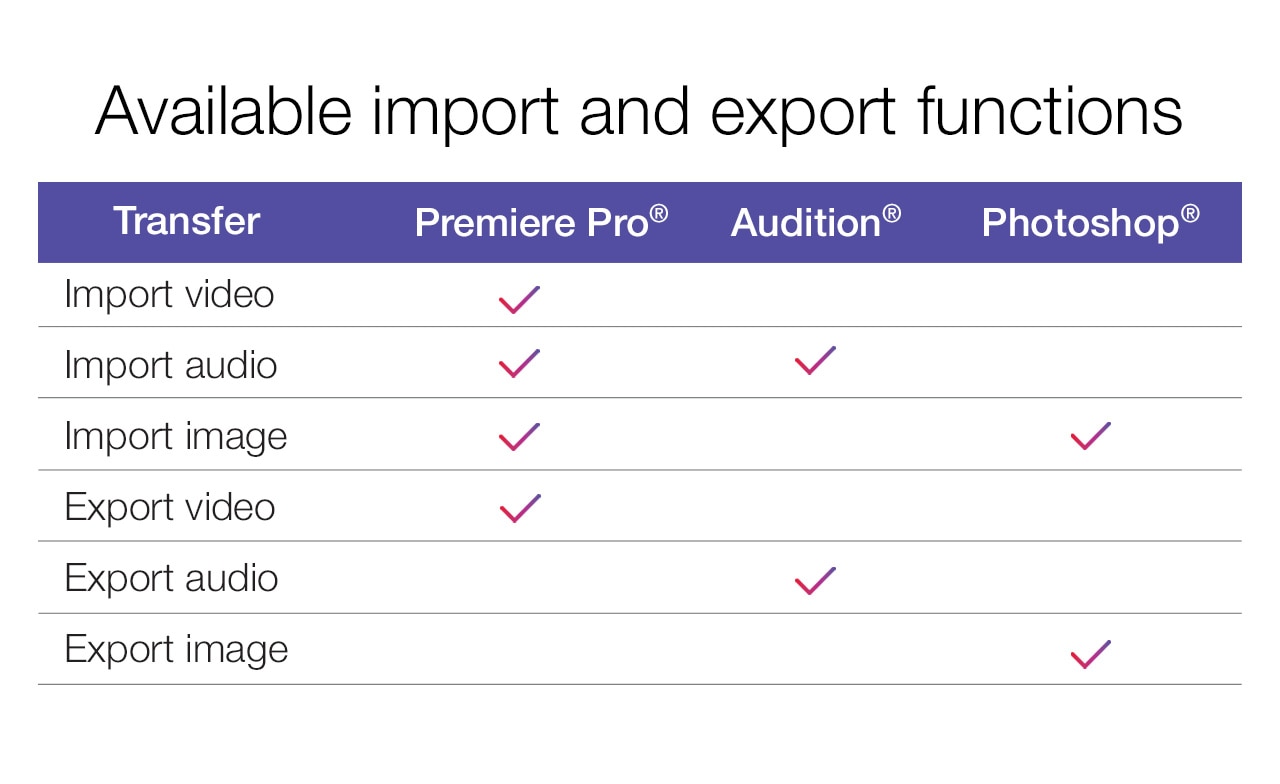
Task: Click the Available import and export functions title
Action: pyautogui.click(x=639, y=110)
